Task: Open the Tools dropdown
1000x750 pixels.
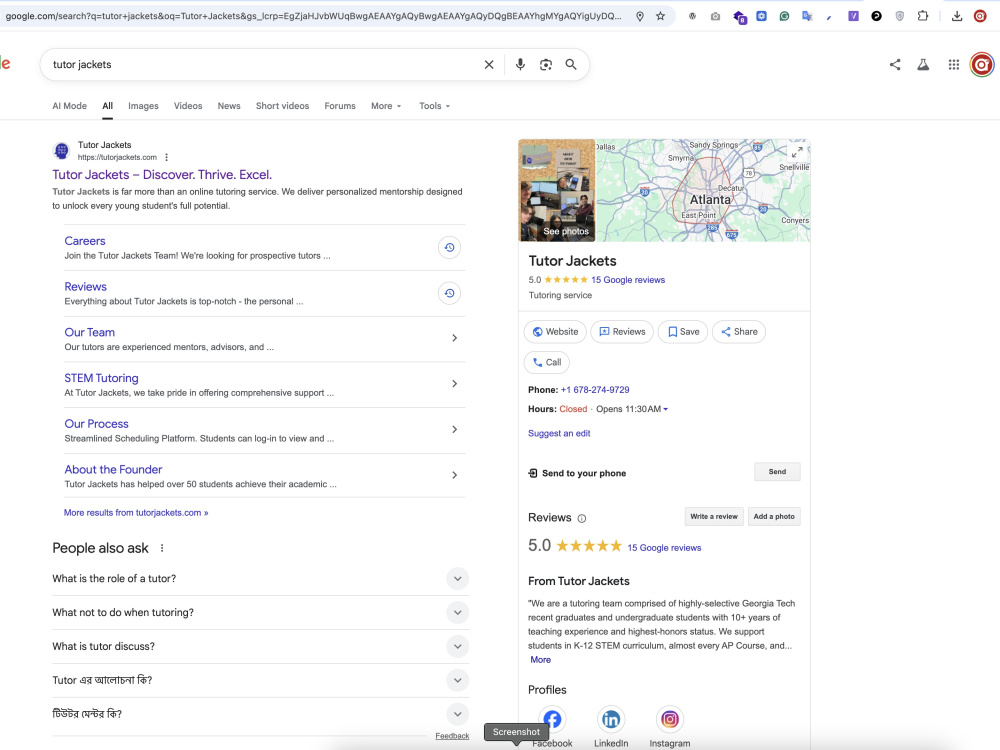Action: pos(434,106)
